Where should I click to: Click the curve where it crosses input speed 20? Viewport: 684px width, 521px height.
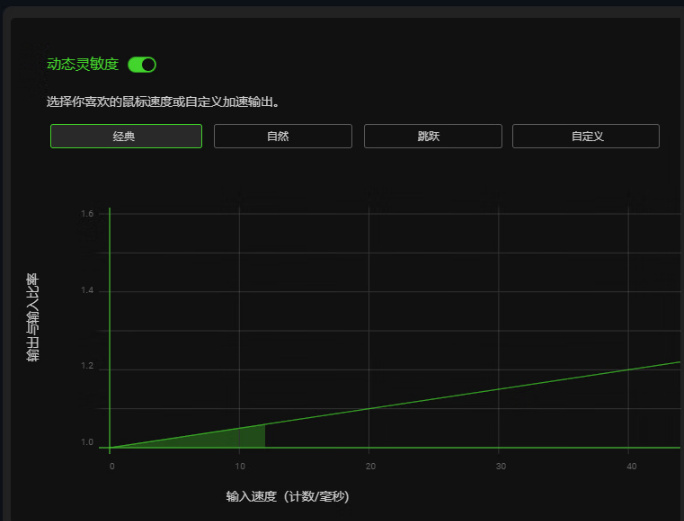point(369,408)
